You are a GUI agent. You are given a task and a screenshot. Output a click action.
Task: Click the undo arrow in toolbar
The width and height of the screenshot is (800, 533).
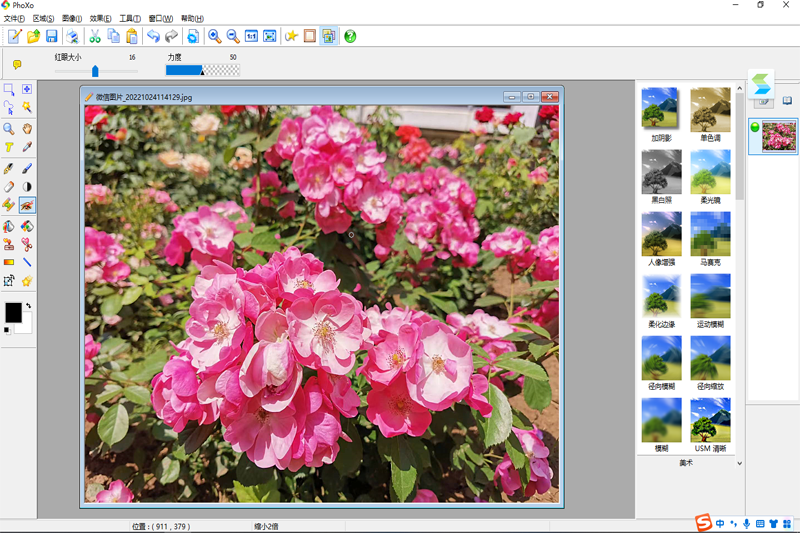[153, 36]
